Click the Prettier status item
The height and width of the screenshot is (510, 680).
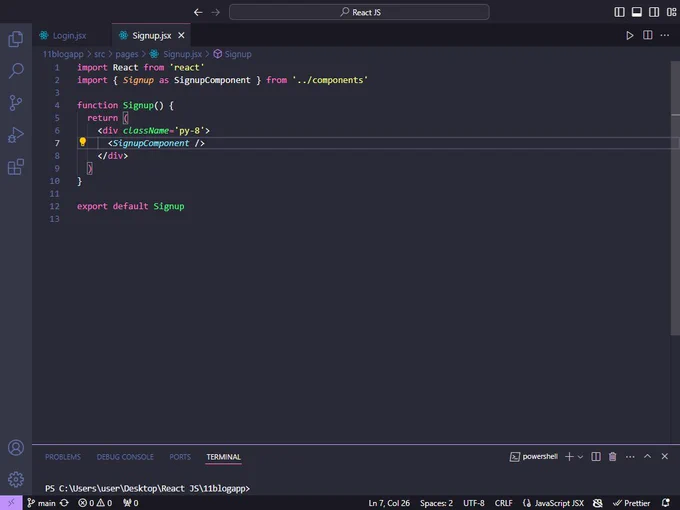coord(631,503)
